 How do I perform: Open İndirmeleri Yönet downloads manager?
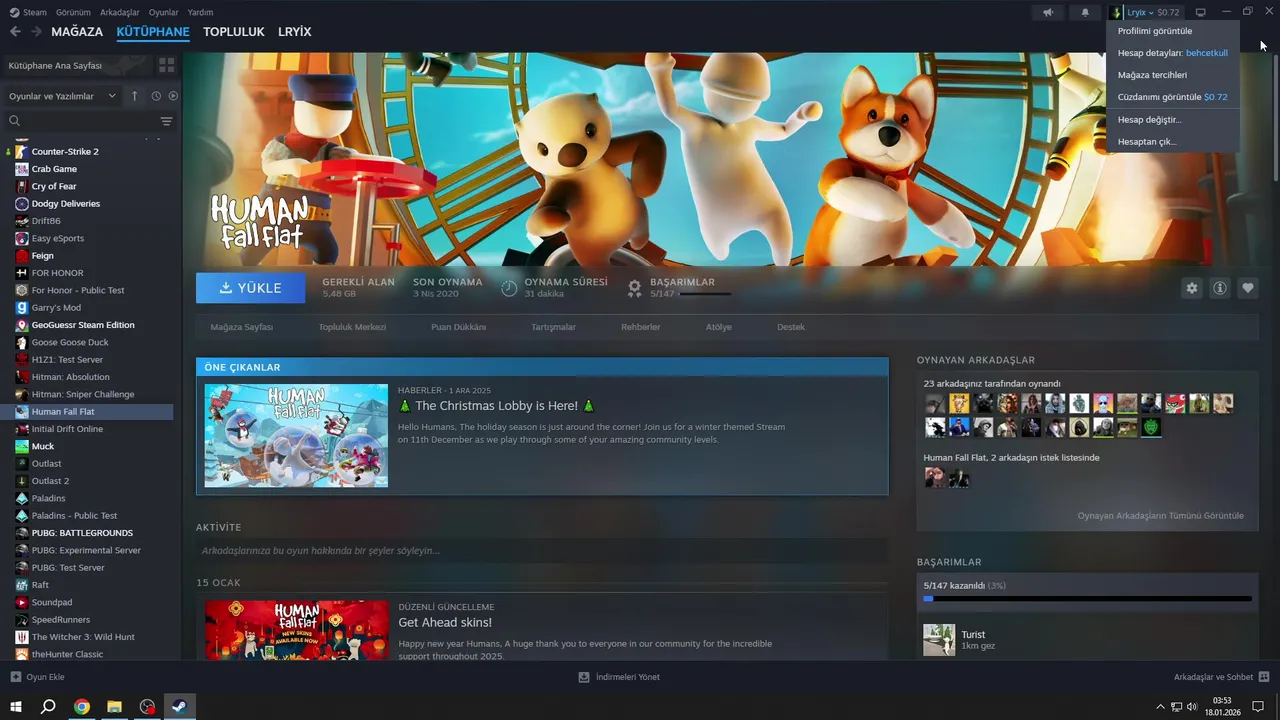click(x=619, y=677)
